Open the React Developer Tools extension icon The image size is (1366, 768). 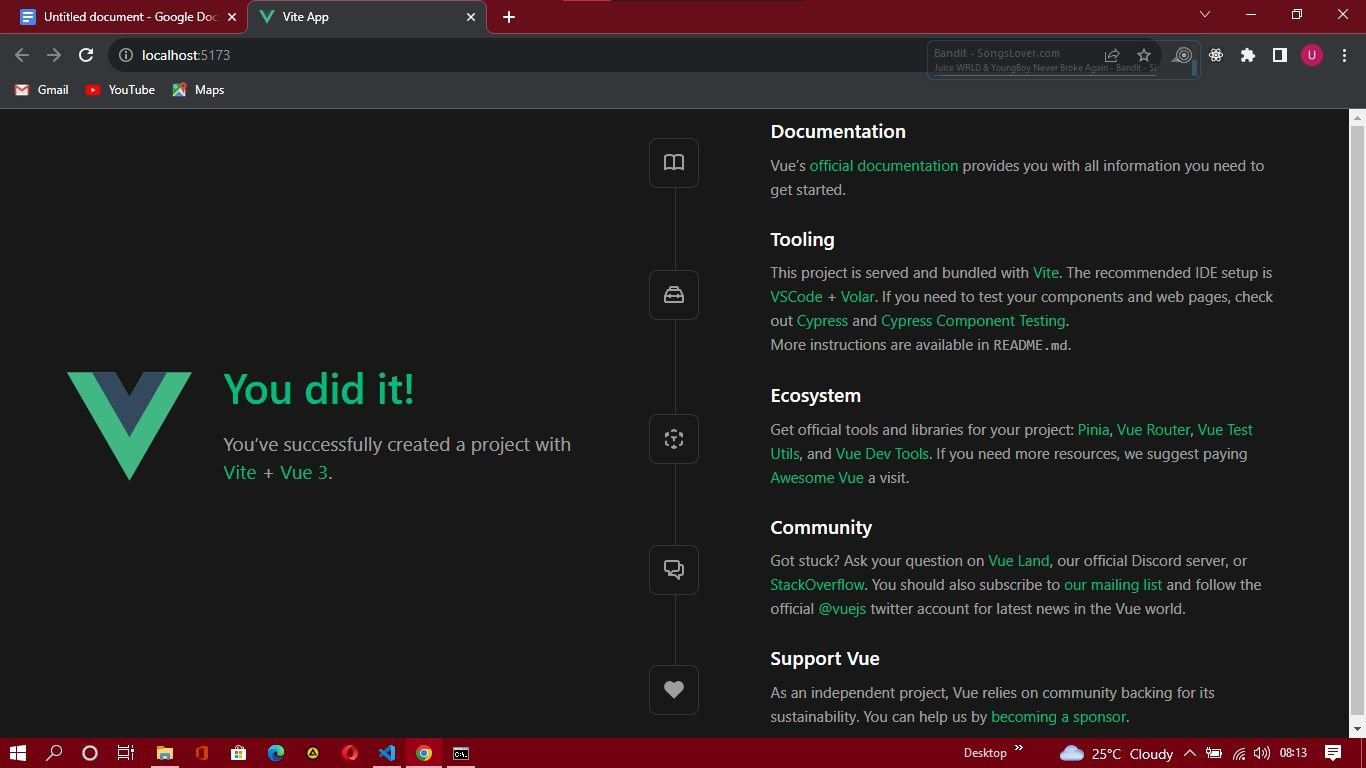tap(1216, 55)
